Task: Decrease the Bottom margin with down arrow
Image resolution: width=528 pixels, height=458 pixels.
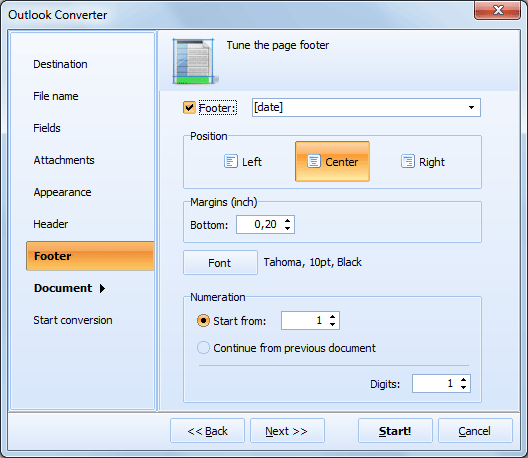Action: (287, 228)
